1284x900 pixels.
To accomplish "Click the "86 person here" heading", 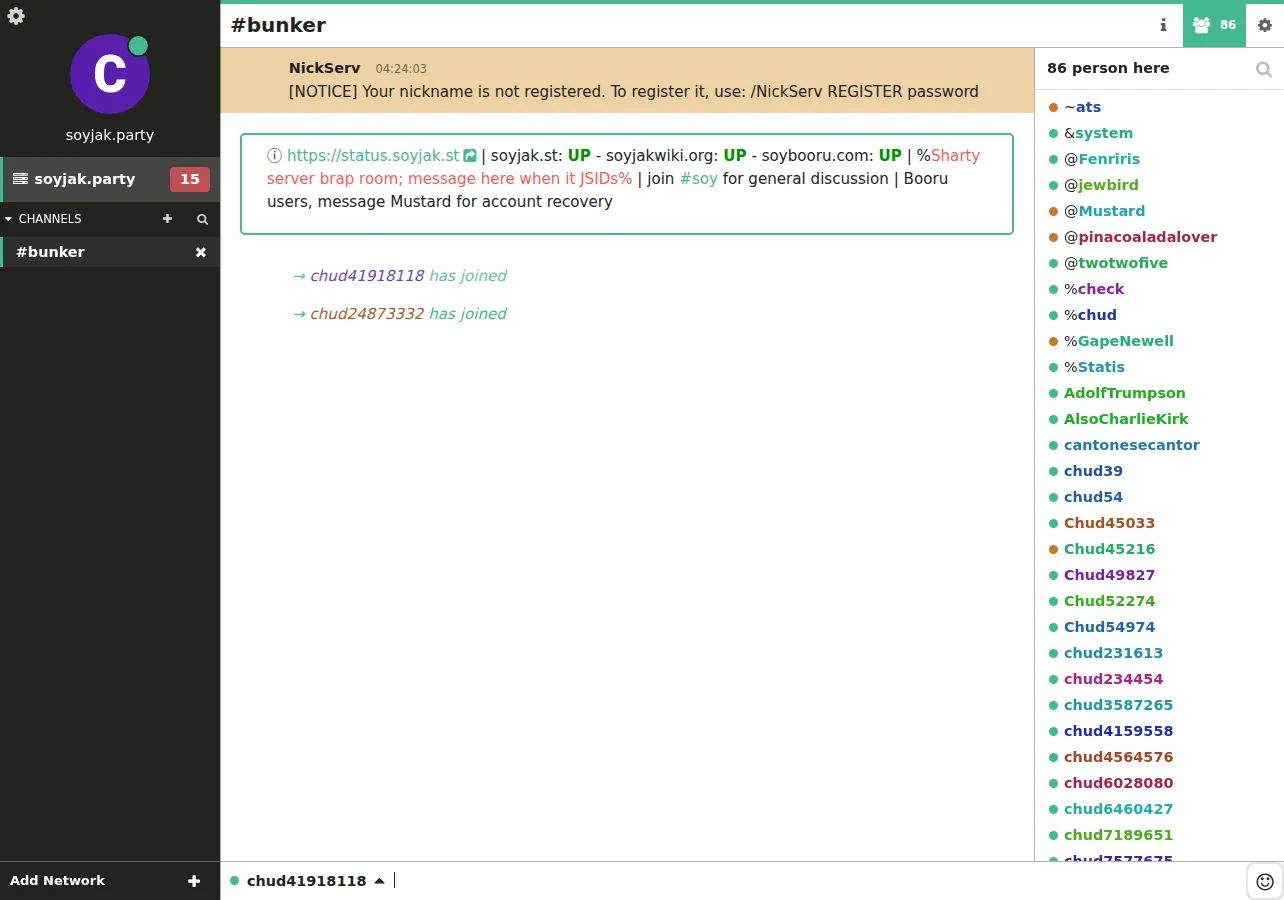I will (x=1108, y=68).
